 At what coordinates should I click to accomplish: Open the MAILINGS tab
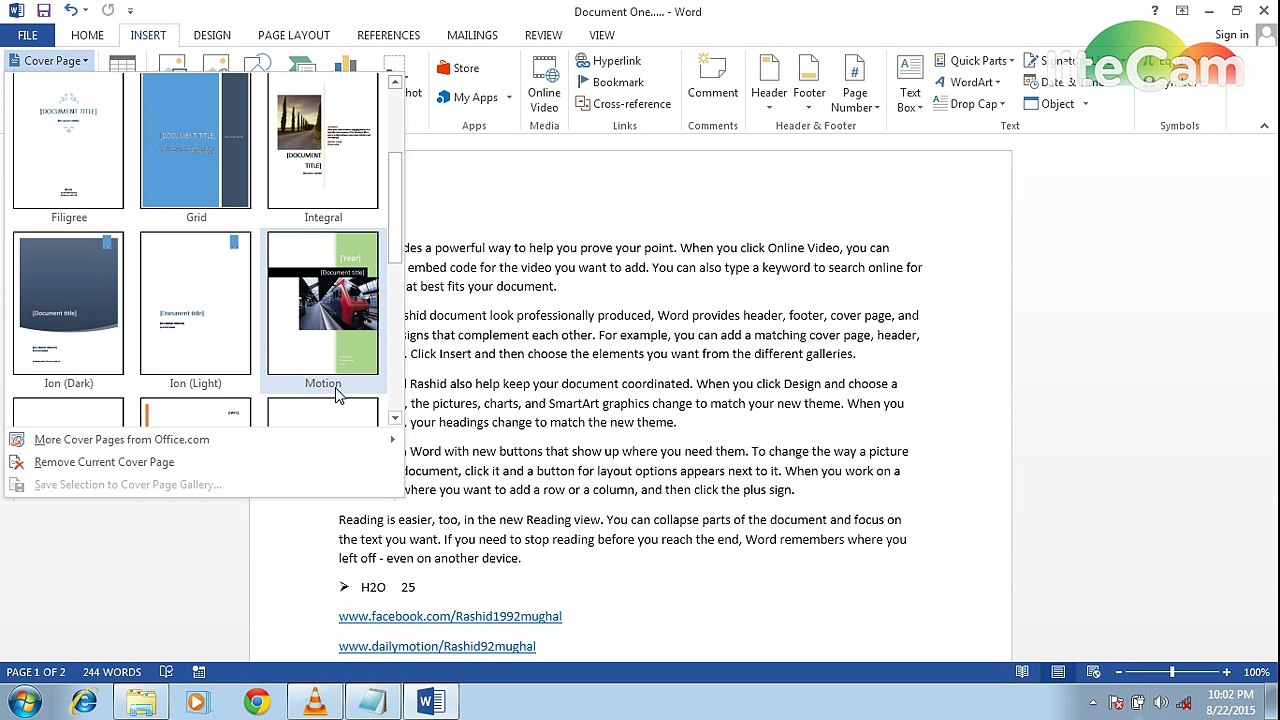coord(472,35)
